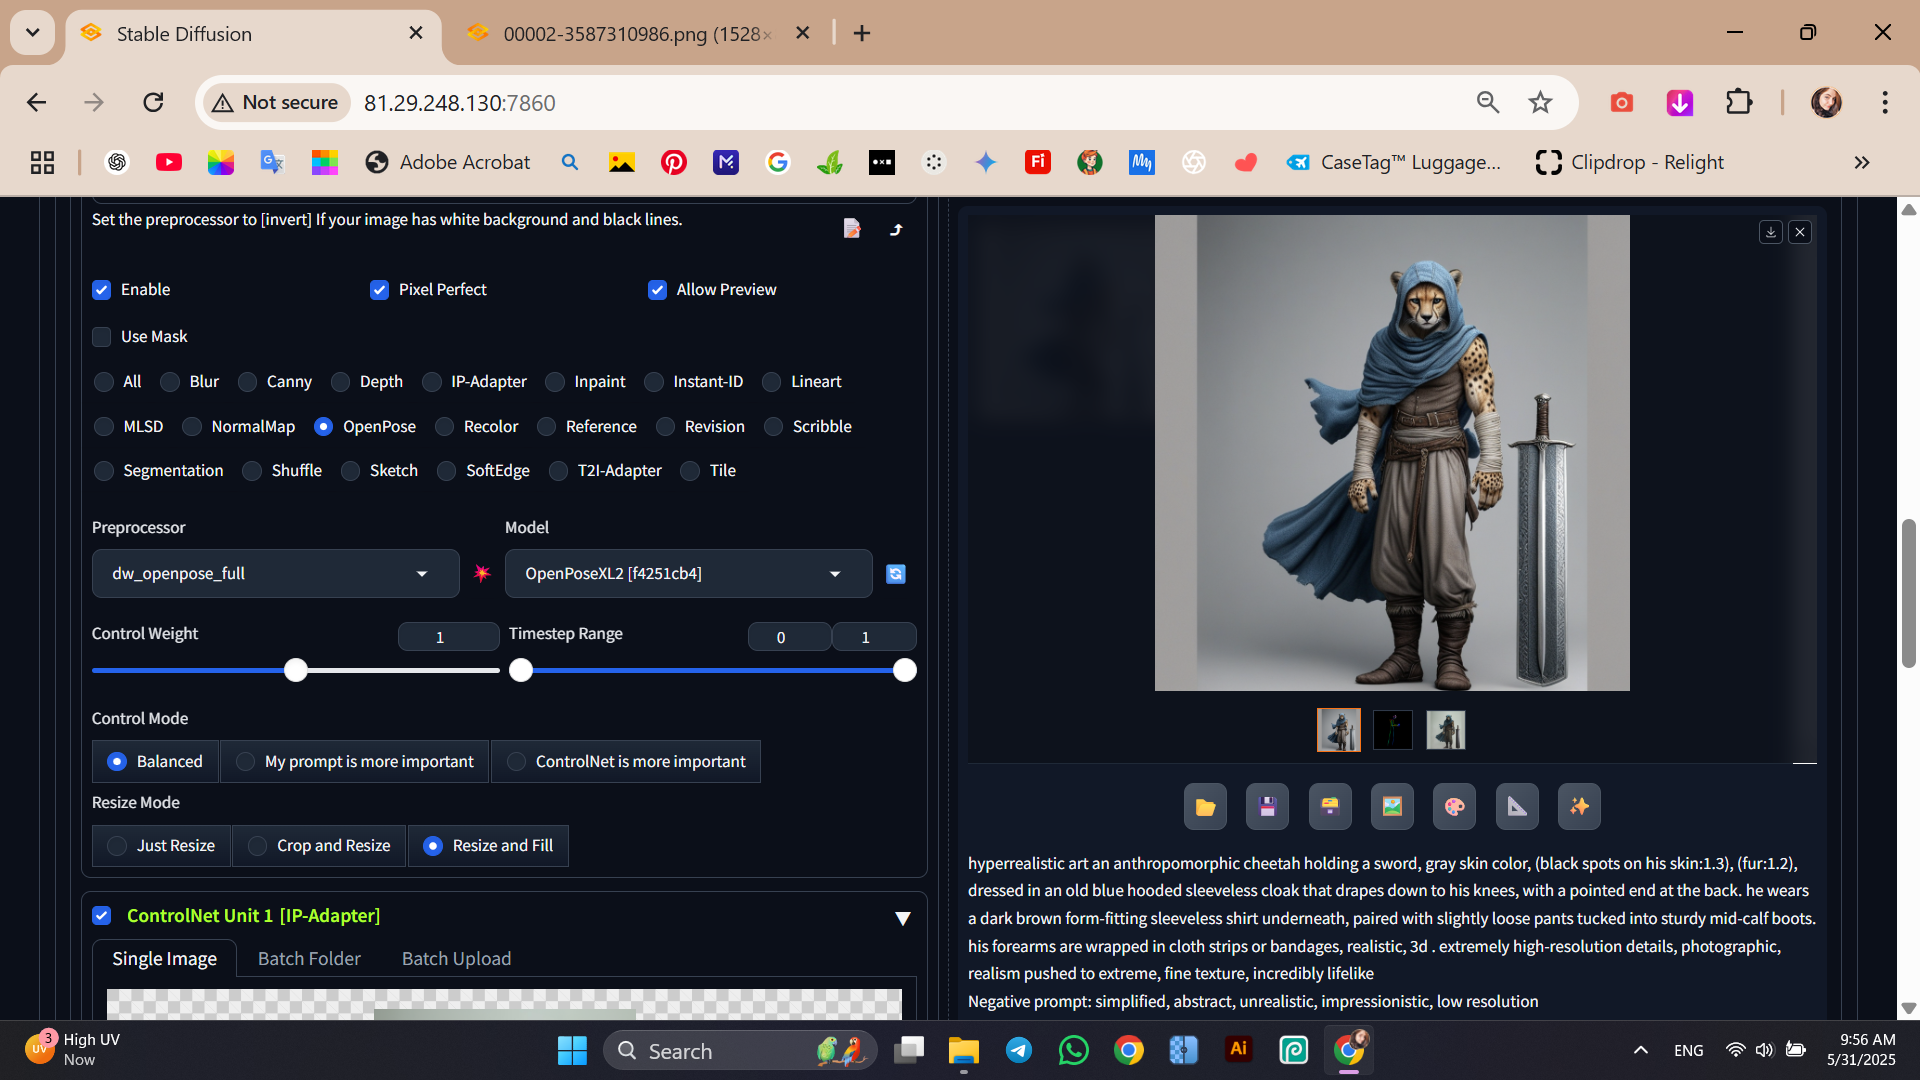The height and width of the screenshot is (1080, 1920).
Task: Choose ControlNet is more important mode
Action: [517, 762]
